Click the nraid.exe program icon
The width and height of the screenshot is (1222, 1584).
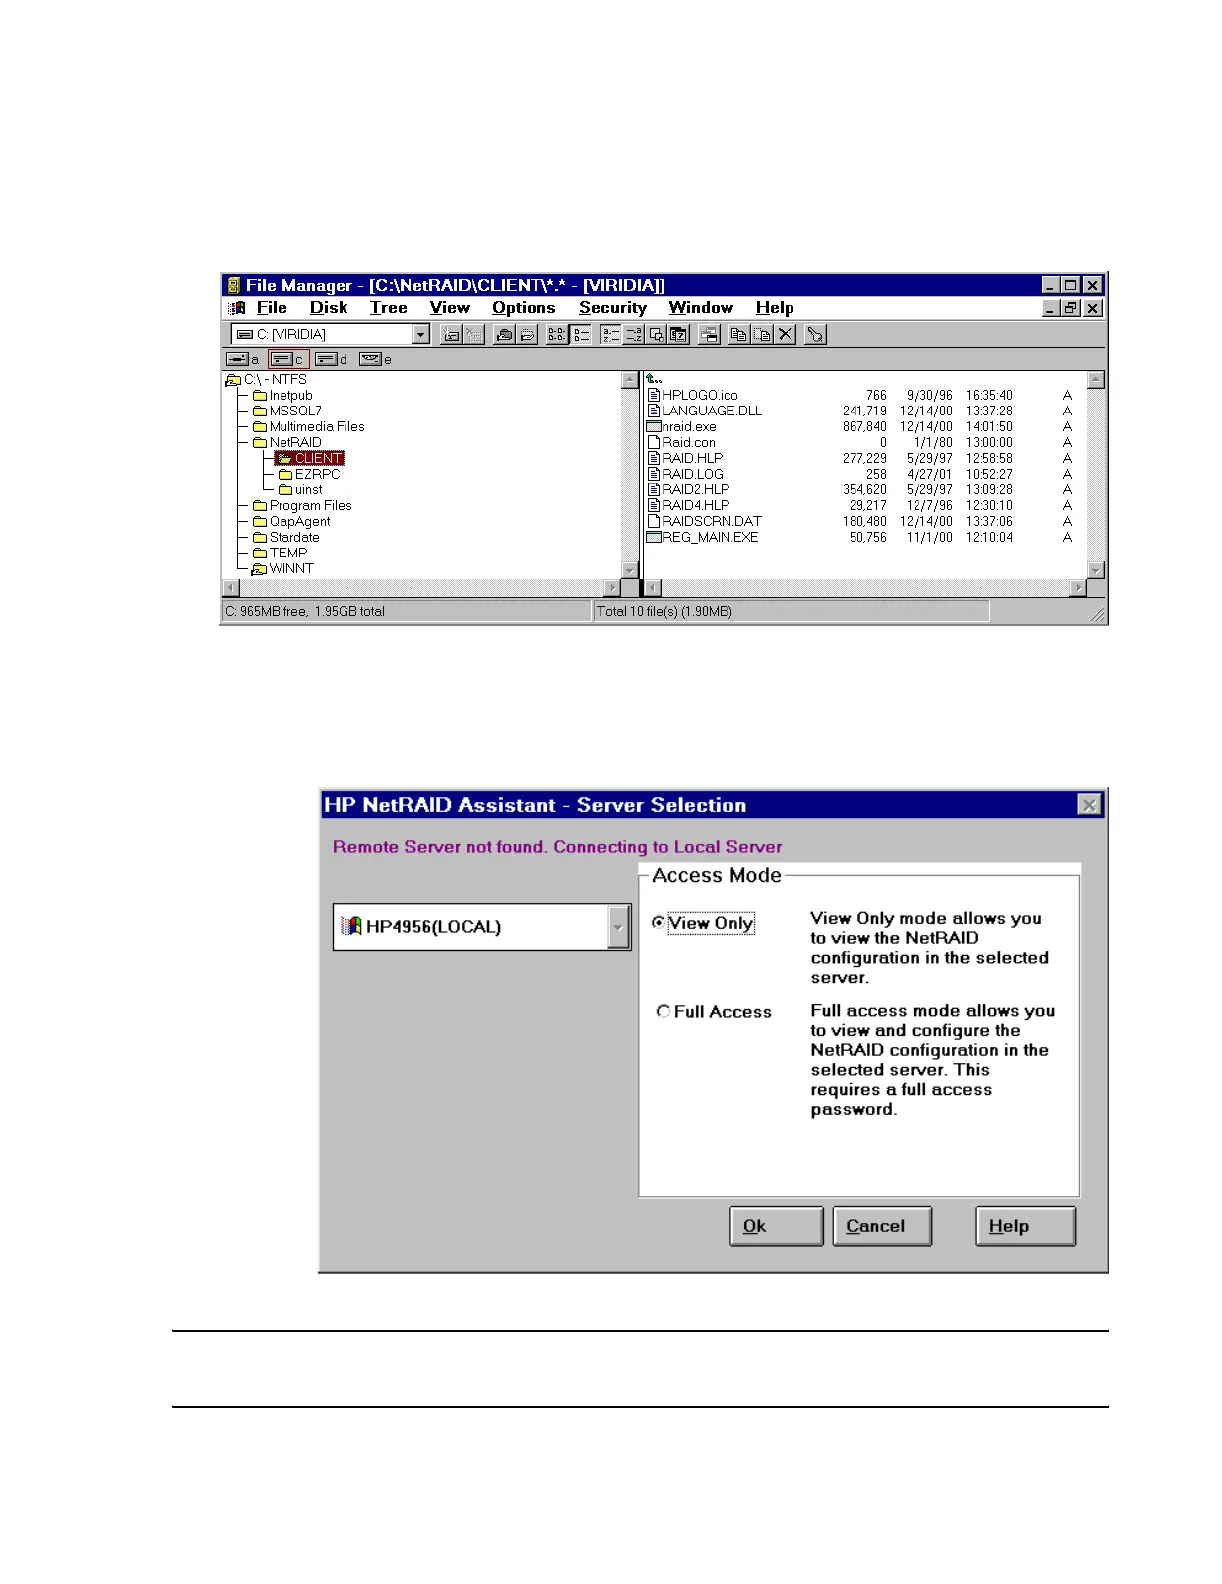pos(654,427)
